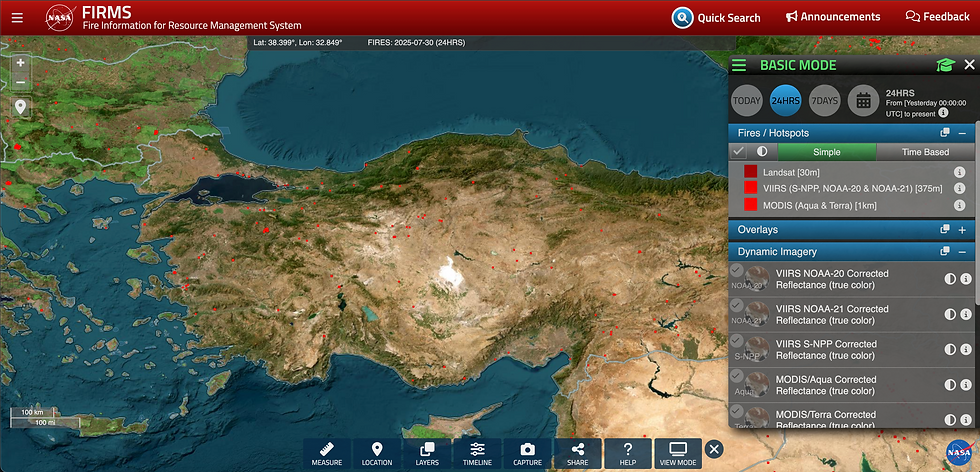Adjust opacity for VIIRS S-NPP imagery
The height and width of the screenshot is (472, 980).
pyautogui.click(x=950, y=349)
